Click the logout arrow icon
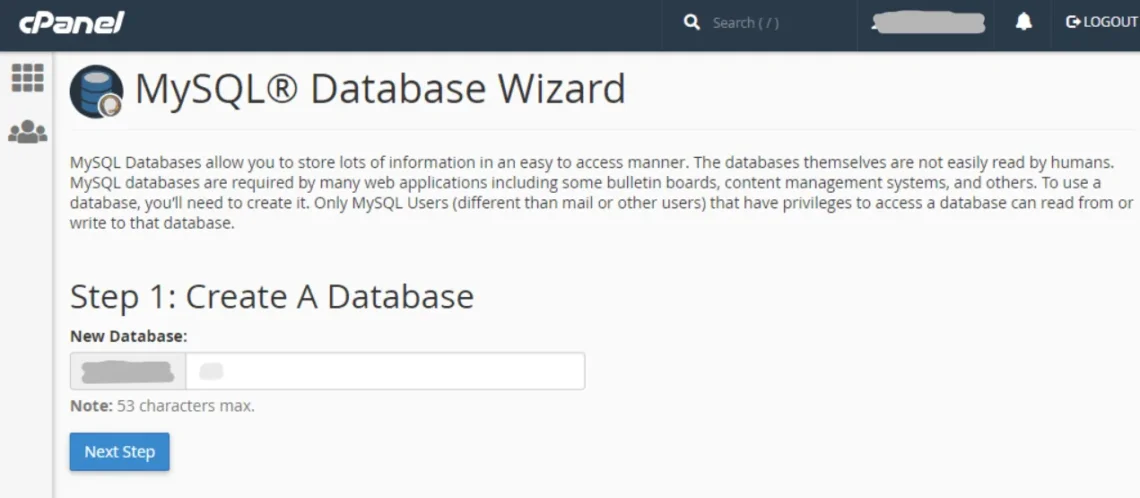Screen dimensions: 1140x498 point(1074,22)
